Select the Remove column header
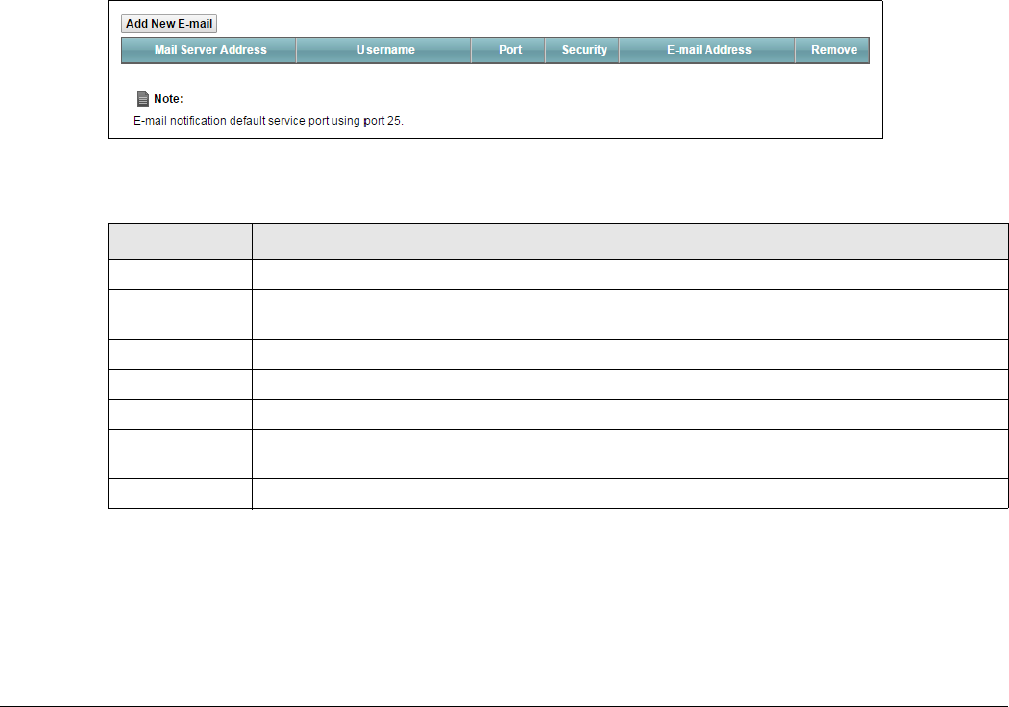 833,50
